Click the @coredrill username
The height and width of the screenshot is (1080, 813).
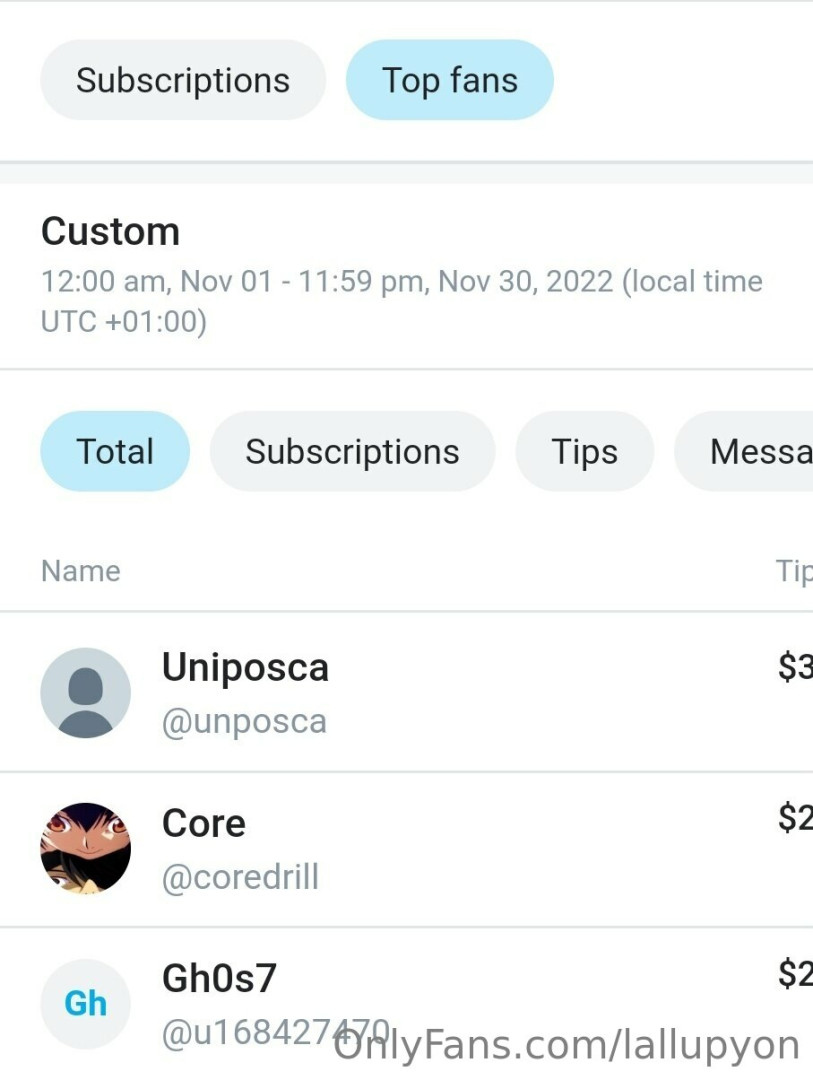[x=240, y=877]
